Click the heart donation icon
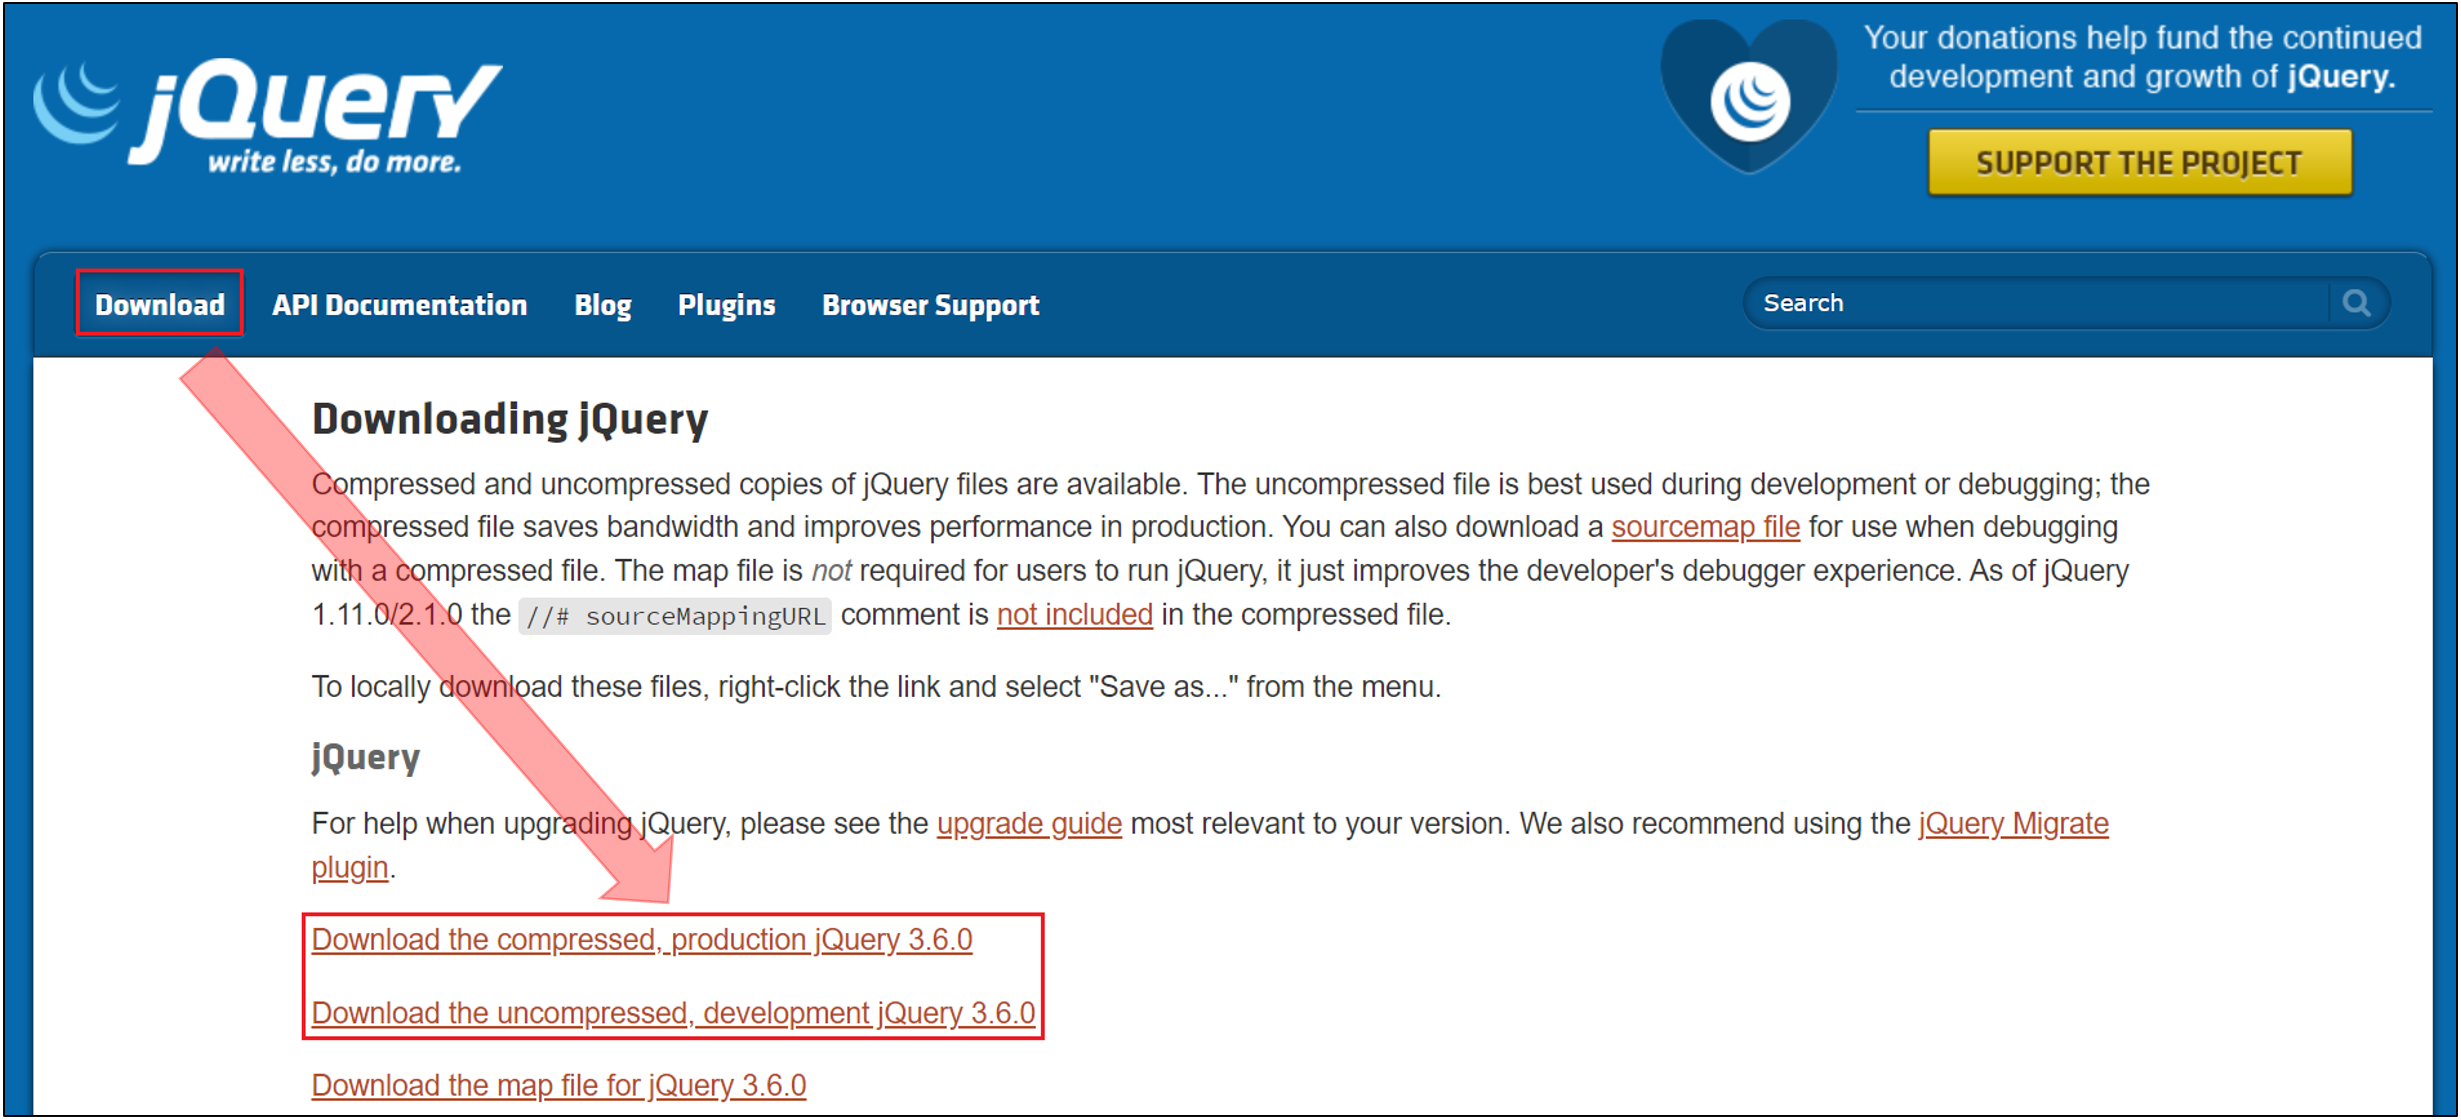The width and height of the screenshot is (2461, 1120). (x=1748, y=99)
